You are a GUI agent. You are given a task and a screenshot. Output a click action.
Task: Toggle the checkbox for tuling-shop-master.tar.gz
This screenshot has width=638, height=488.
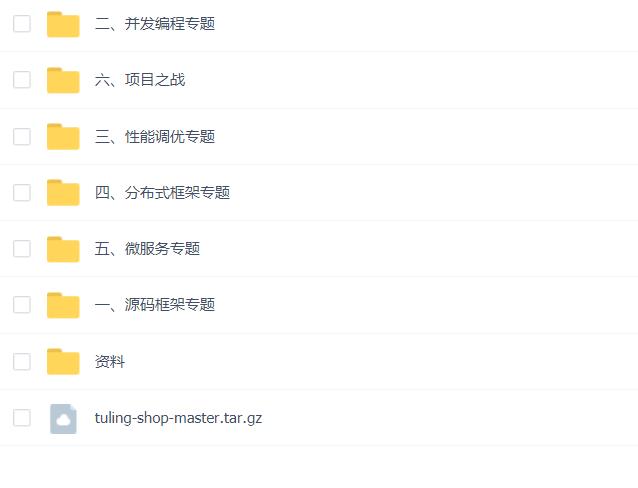click(22, 418)
